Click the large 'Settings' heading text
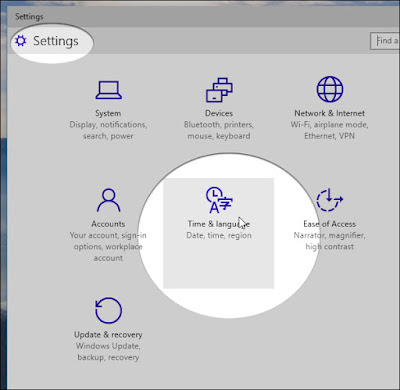Screen dimensions: 400x390 tap(56, 41)
